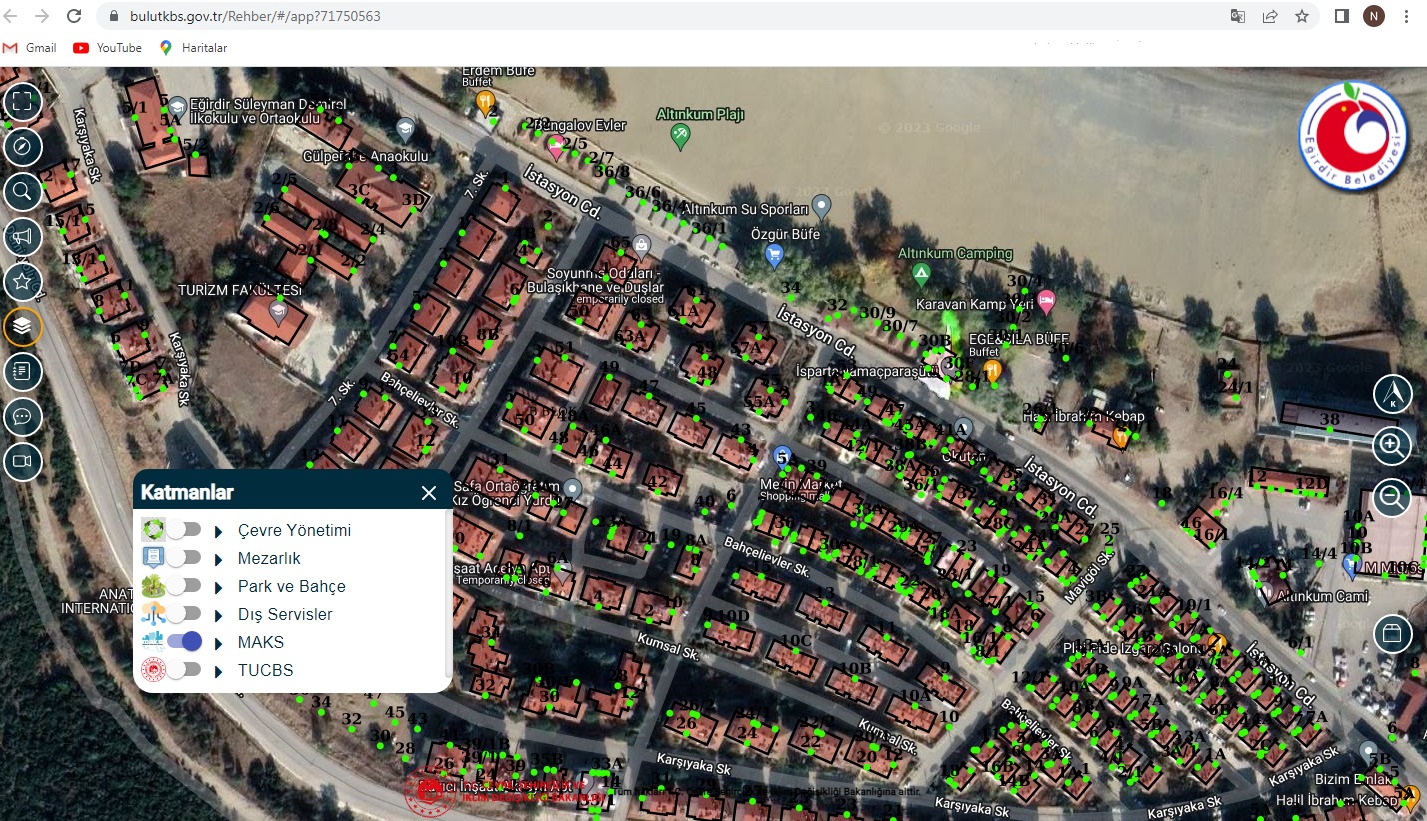Open the map search magnifier tool

[23, 191]
